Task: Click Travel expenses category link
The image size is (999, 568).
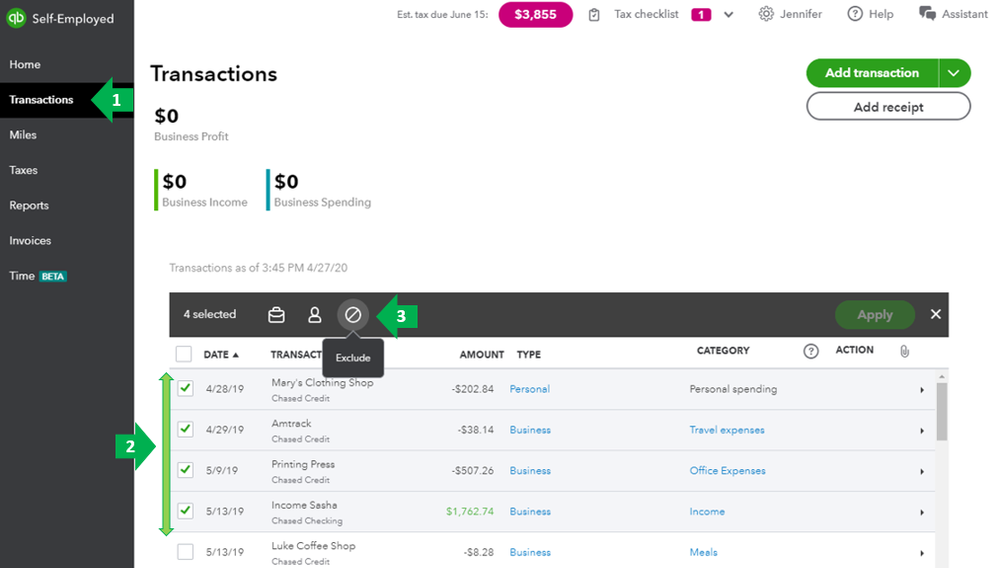Action: [x=727, y=430]
